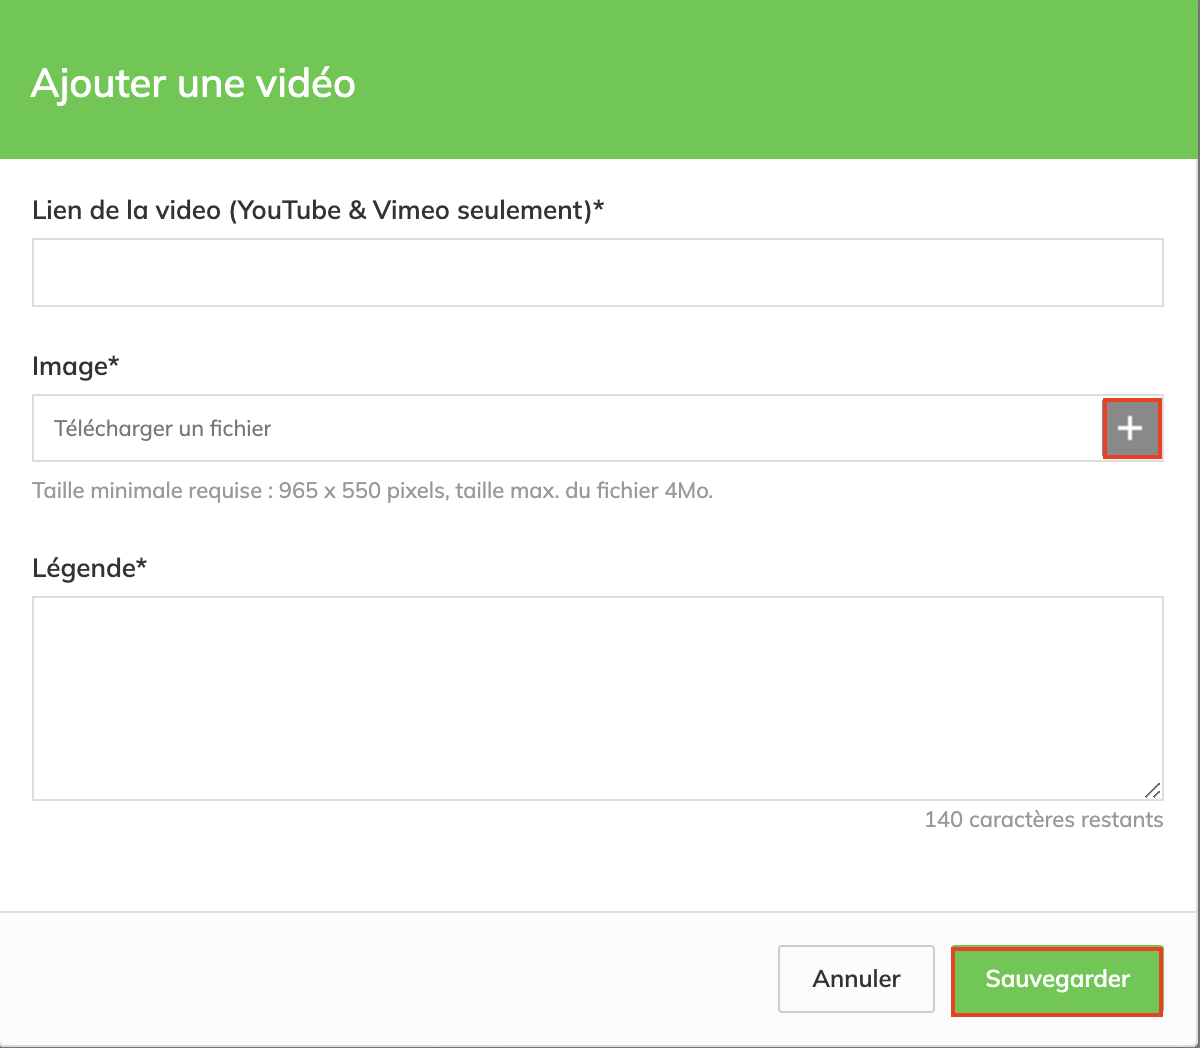
Task: Click the Ajouter une vidéo title
Action: coord(193,82)
